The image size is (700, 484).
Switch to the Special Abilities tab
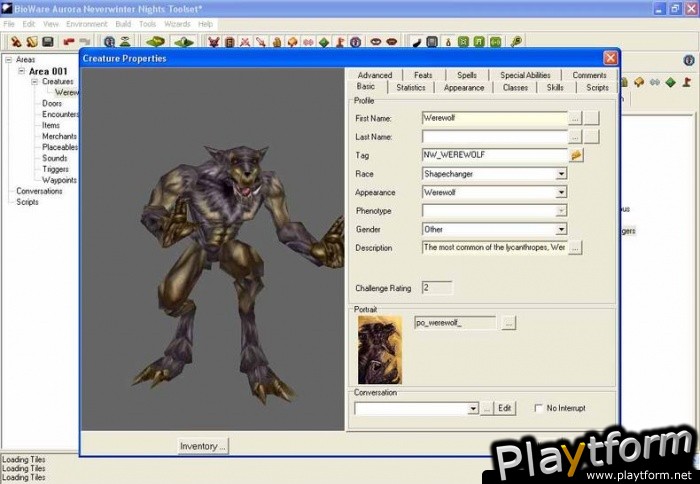coord(525,75)
